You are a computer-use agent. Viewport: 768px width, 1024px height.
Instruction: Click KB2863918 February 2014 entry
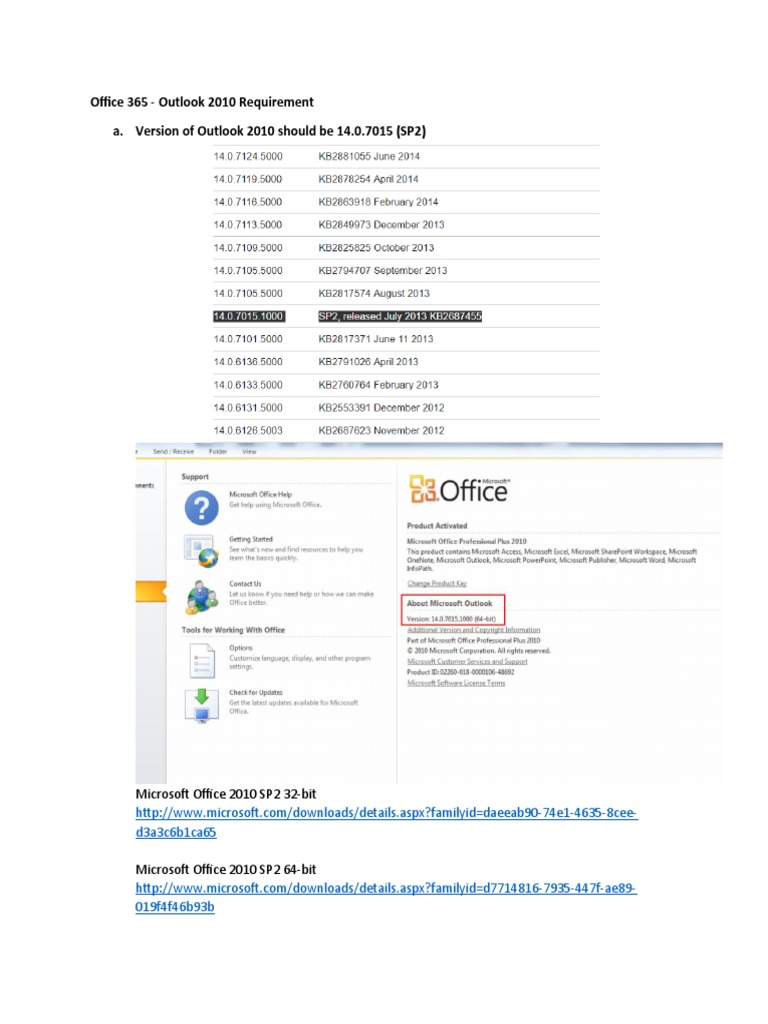tap(378, 202)
